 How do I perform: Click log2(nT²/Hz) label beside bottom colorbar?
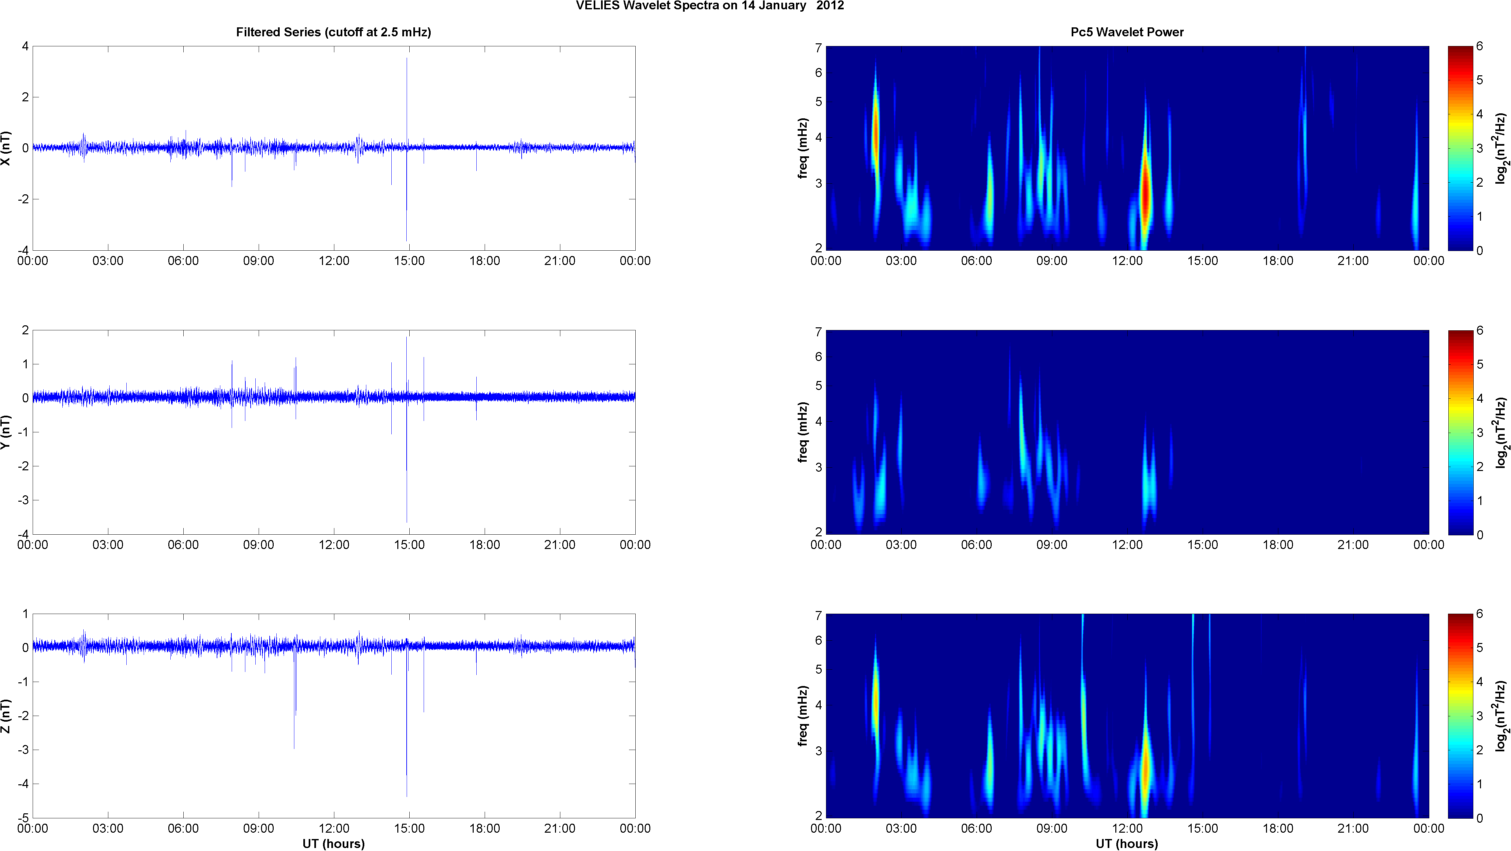pos(1501,716)
